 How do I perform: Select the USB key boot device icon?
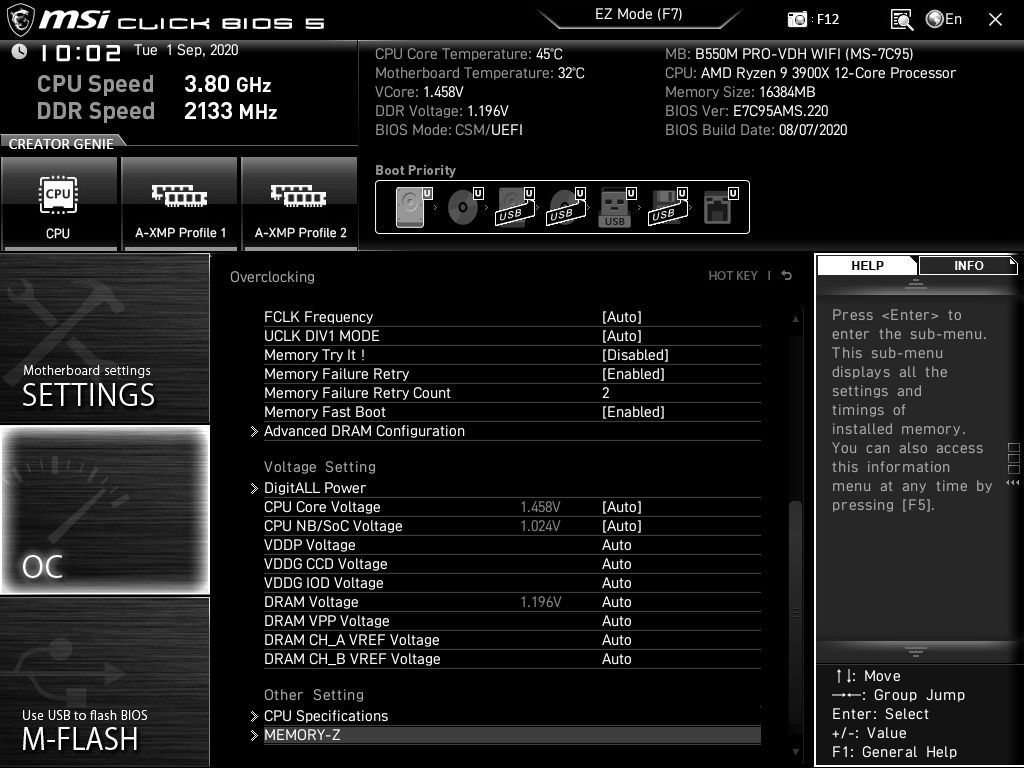(x=616, y=207)
